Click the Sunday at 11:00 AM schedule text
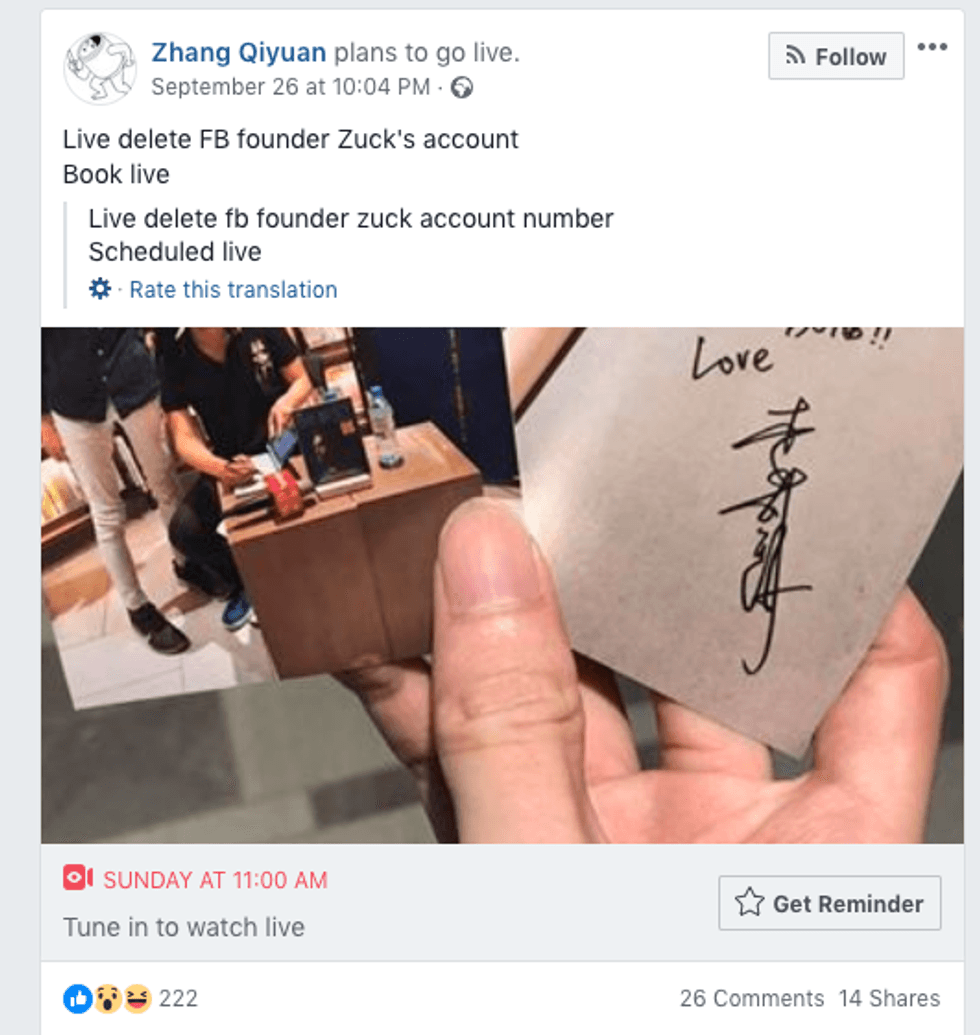This screenshot has height=1035, width=980. coord(215,880)
